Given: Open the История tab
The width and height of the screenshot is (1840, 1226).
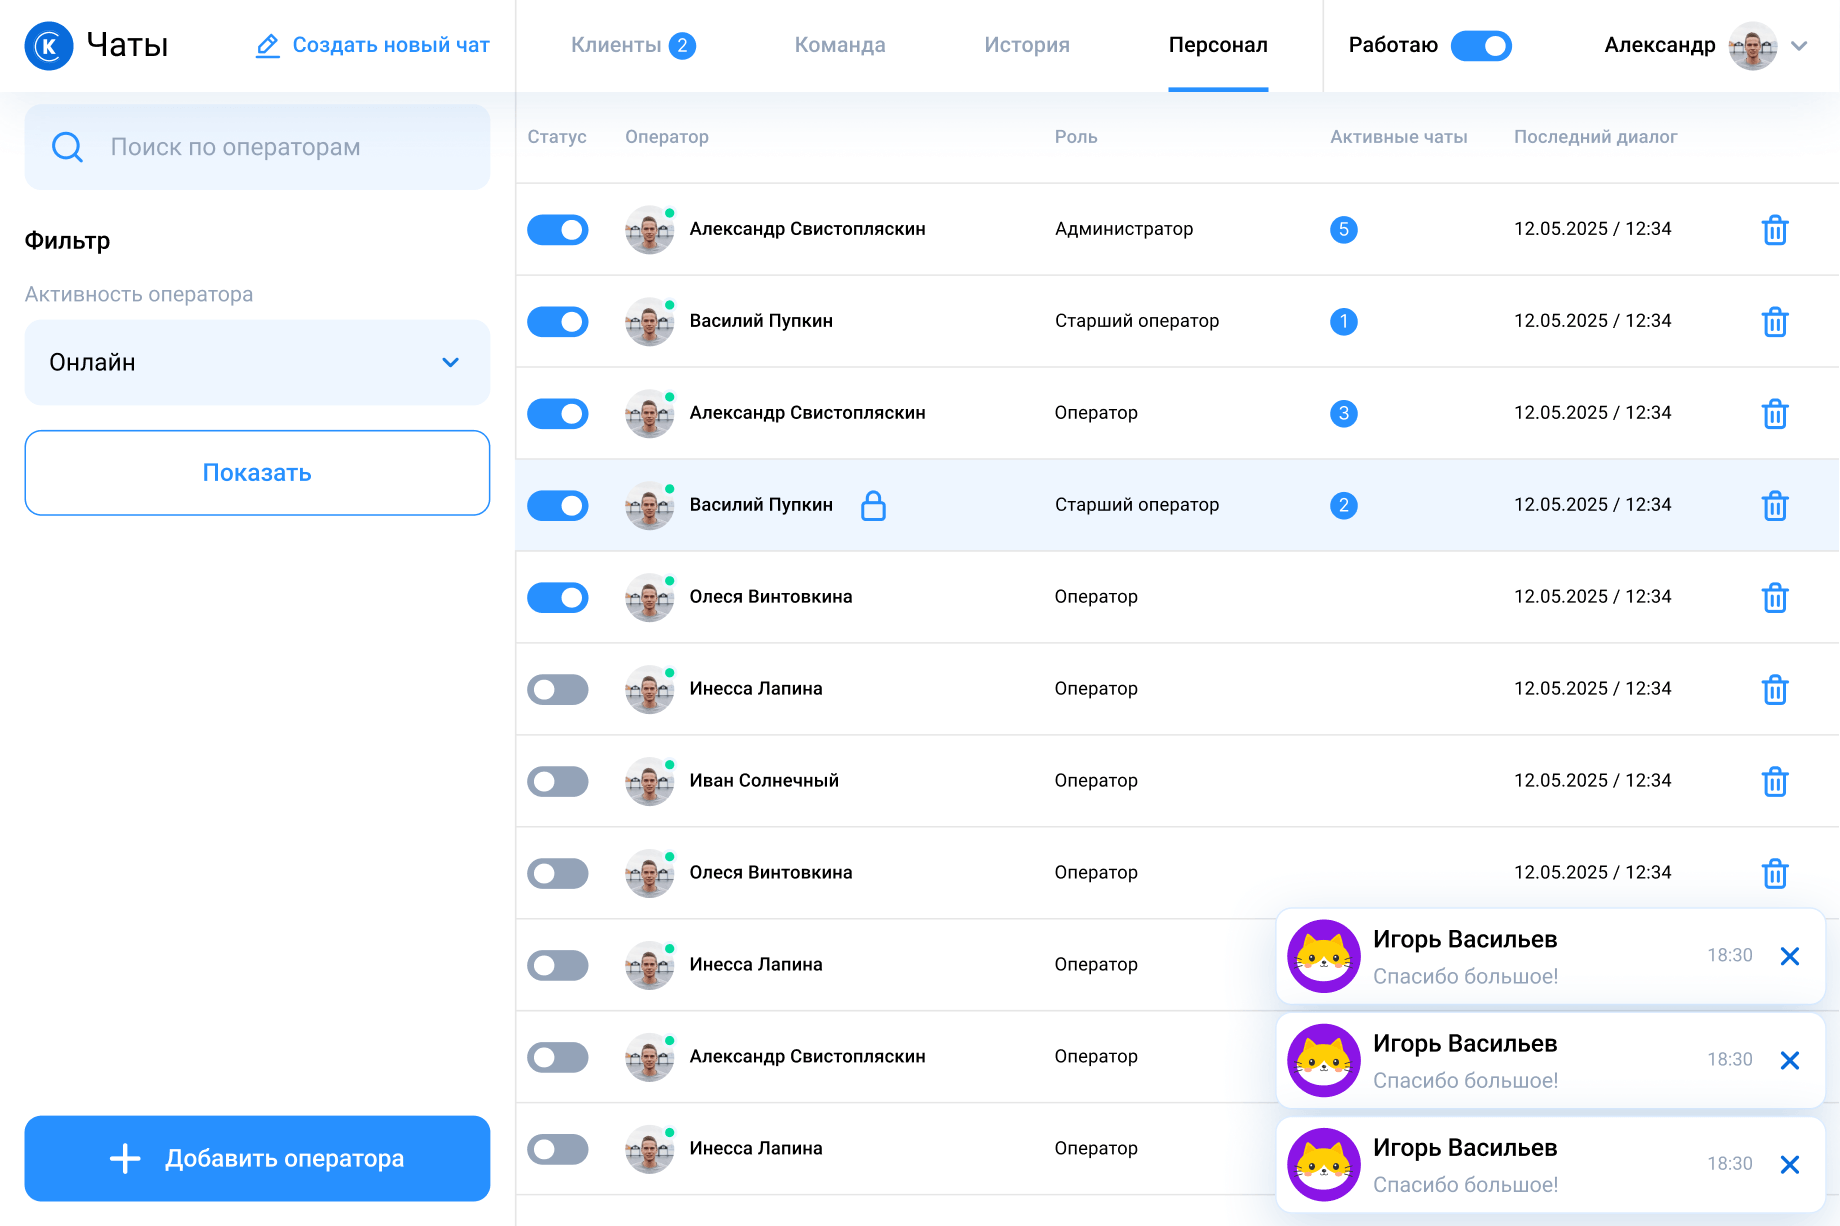Looking at the screenshot, I should click(x=1027, y=45).
